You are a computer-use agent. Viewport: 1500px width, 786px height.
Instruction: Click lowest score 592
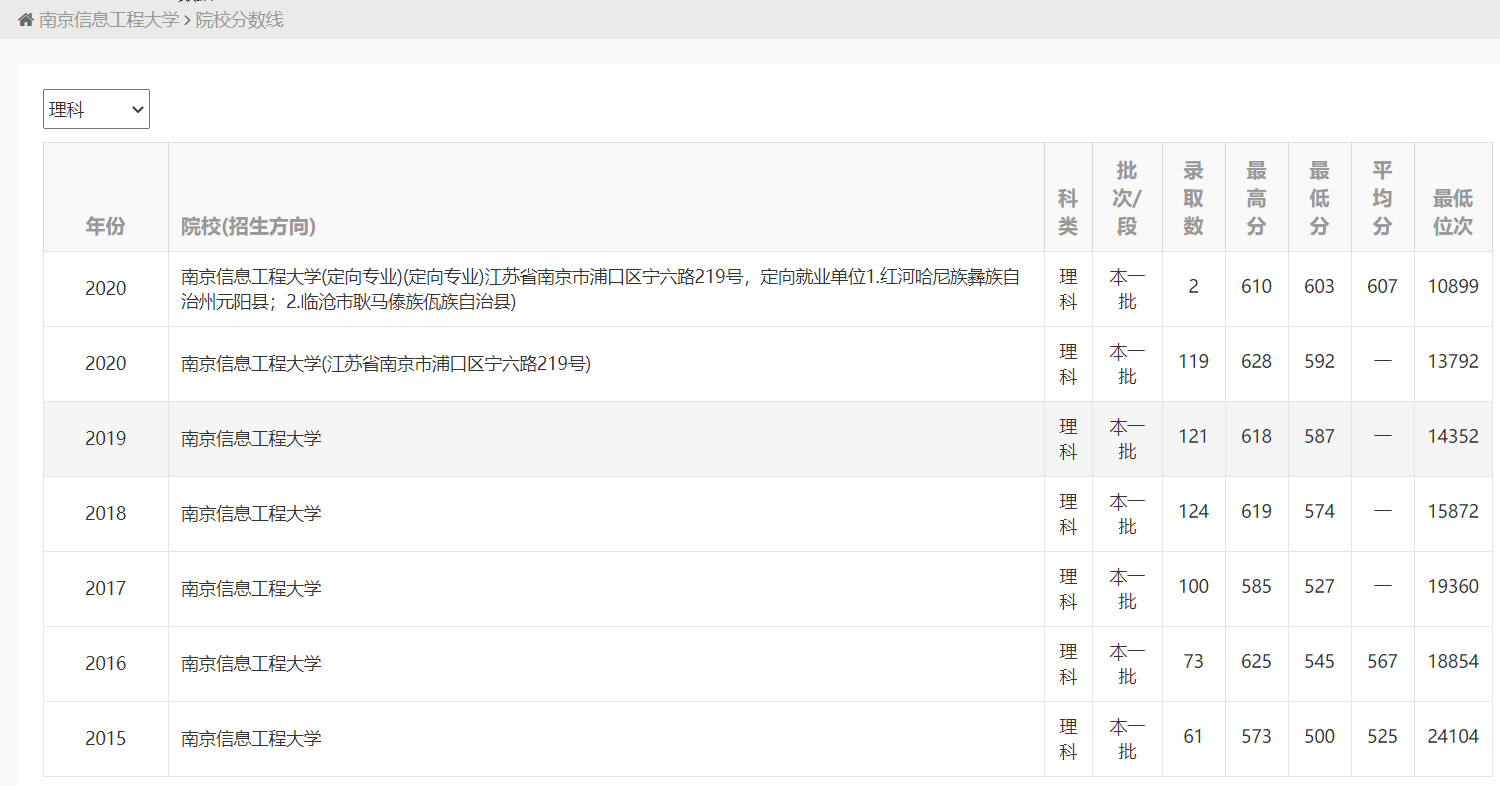1319,362
